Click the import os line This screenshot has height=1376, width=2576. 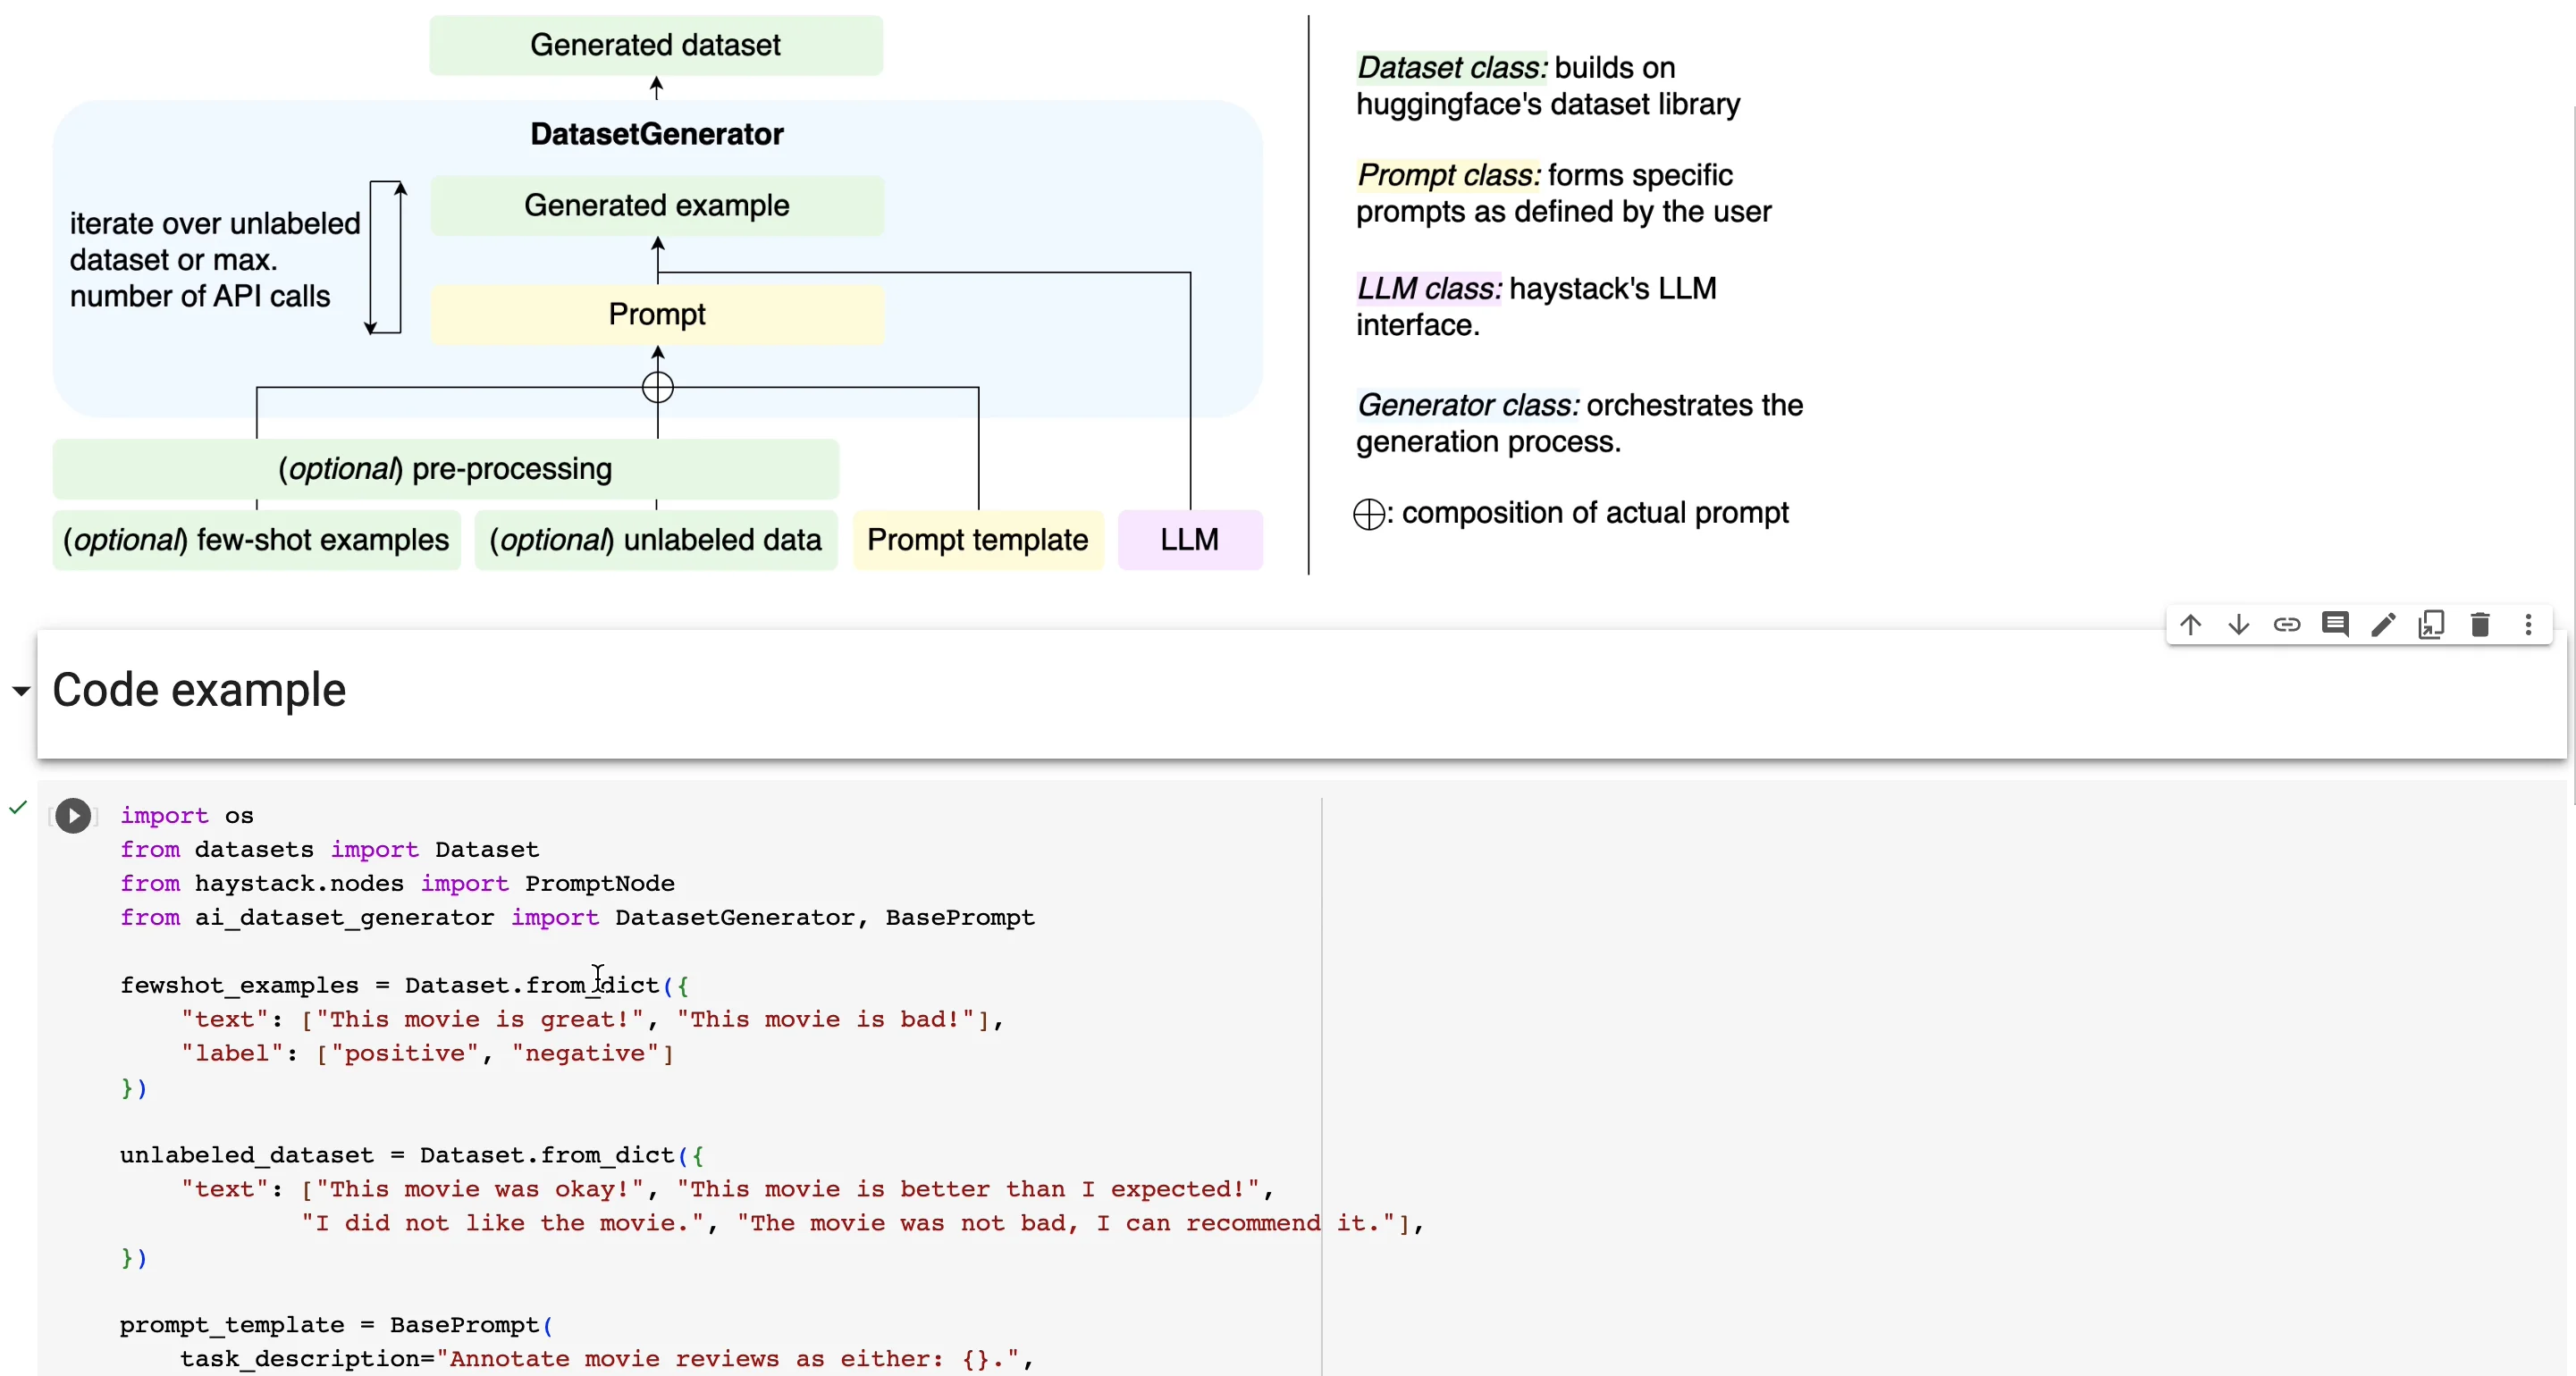188,816
